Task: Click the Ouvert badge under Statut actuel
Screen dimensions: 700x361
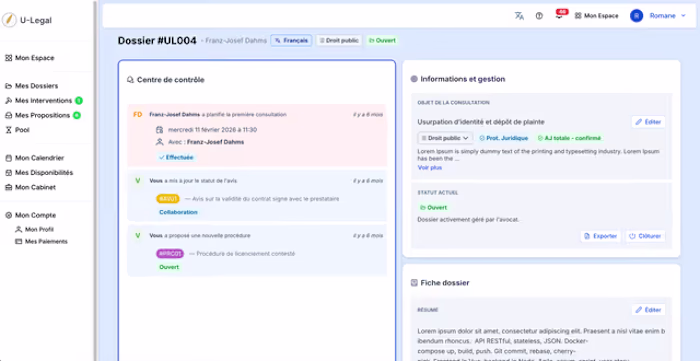Action: point(433,207)
